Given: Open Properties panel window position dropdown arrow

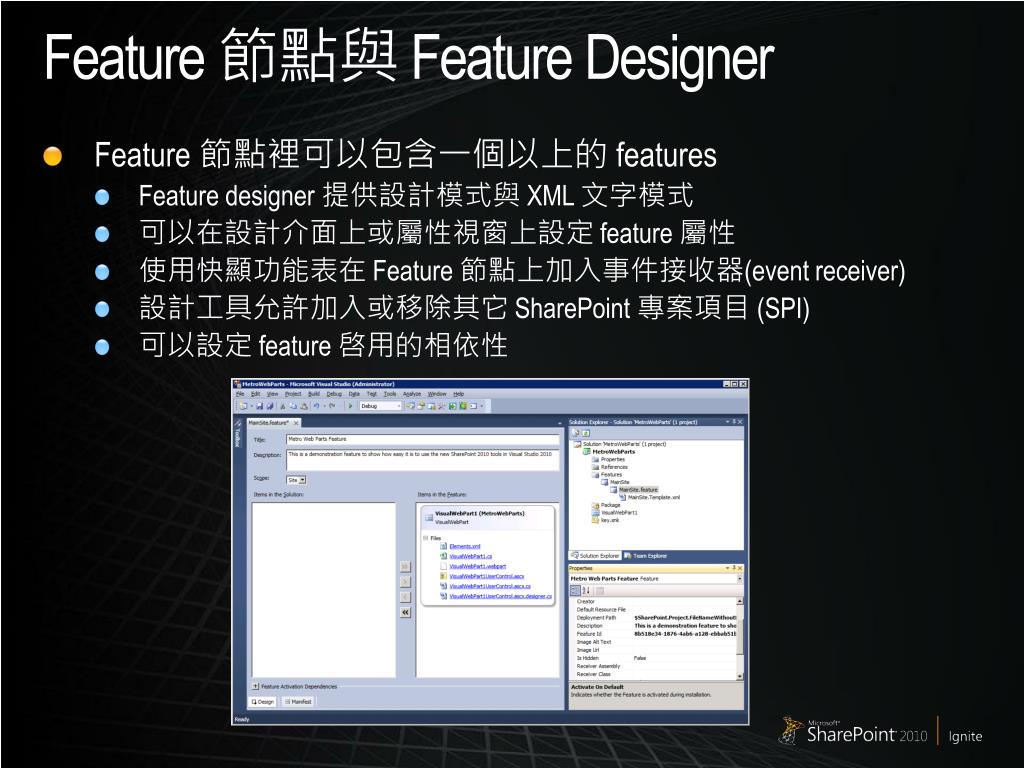Looking at the screenshot, I should [728, 568].
